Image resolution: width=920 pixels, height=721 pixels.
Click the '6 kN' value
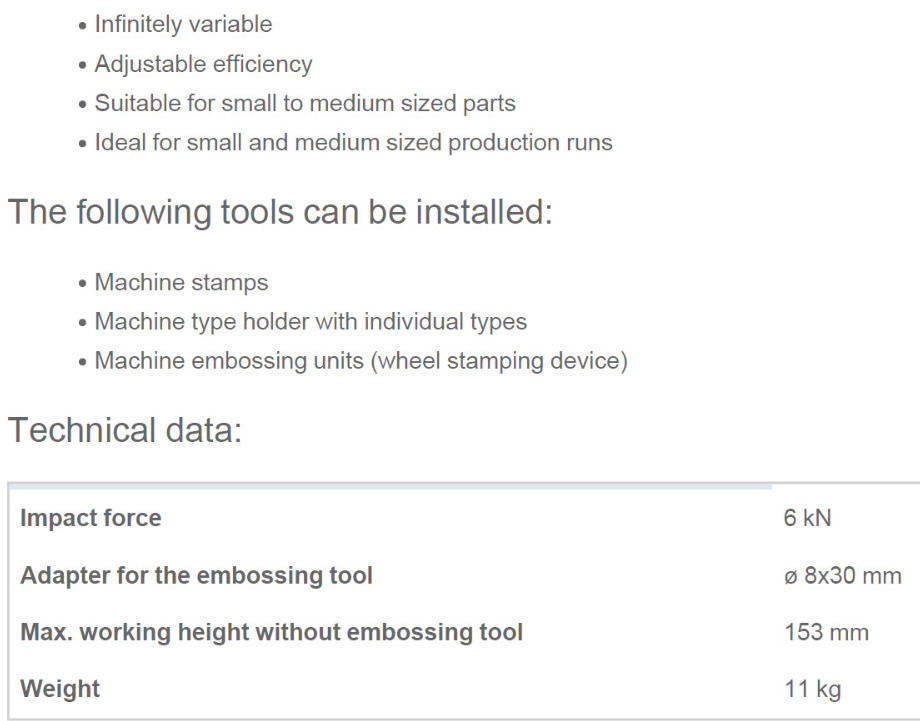click(808, 518)
